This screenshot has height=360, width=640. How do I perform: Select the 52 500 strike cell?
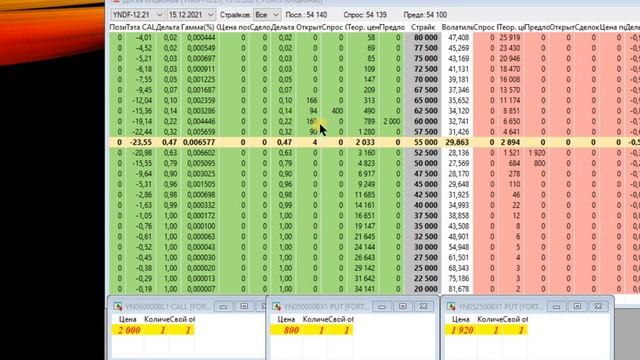(423, 153)
